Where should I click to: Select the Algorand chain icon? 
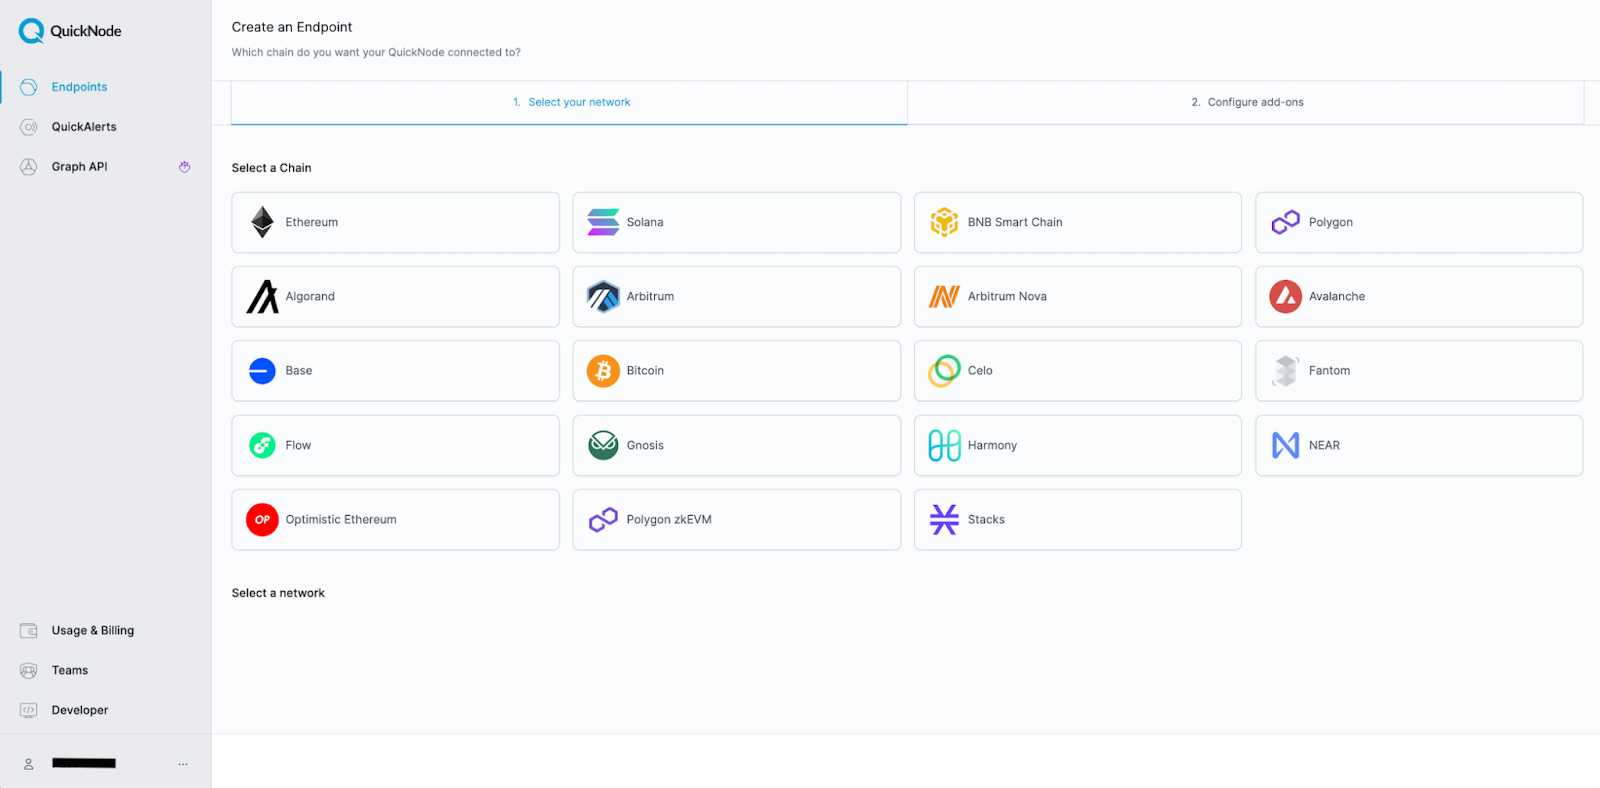coord(262,296)
